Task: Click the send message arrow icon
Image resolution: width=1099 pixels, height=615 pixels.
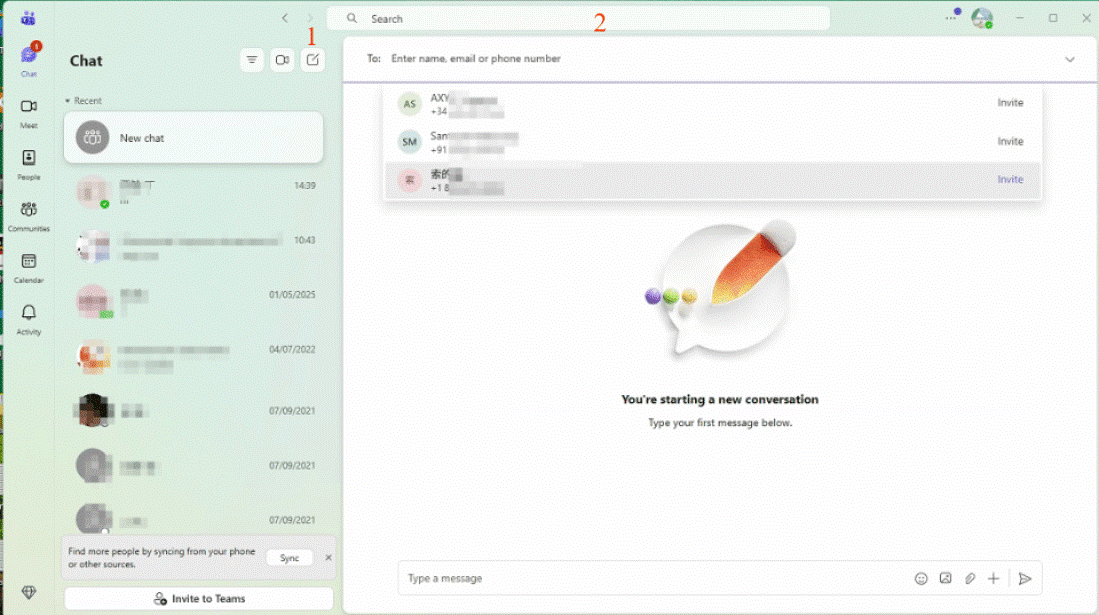Action: [1025, 578]
